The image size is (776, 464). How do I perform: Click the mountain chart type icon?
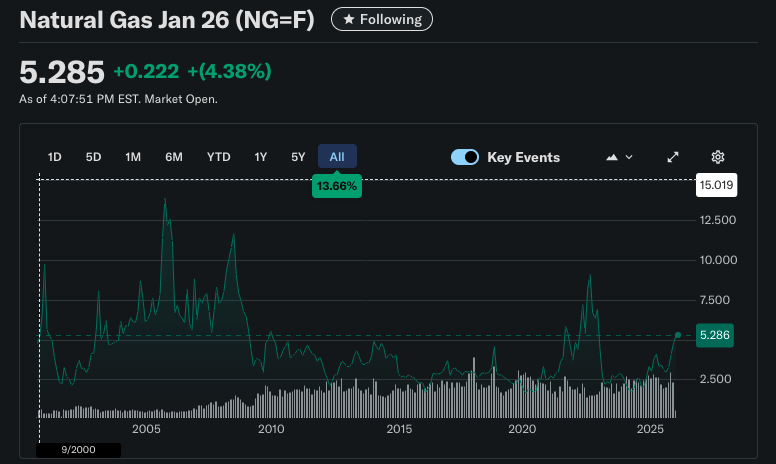[x=611, y=157]
